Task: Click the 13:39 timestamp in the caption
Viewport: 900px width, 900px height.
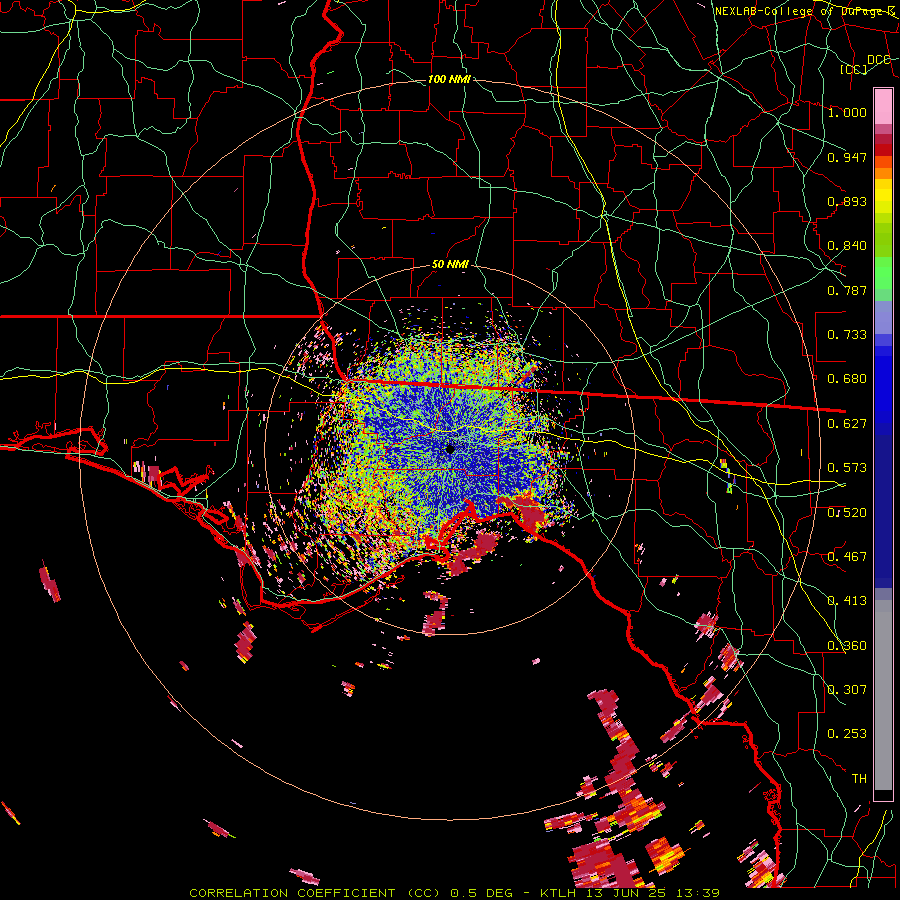Action: 699,893
